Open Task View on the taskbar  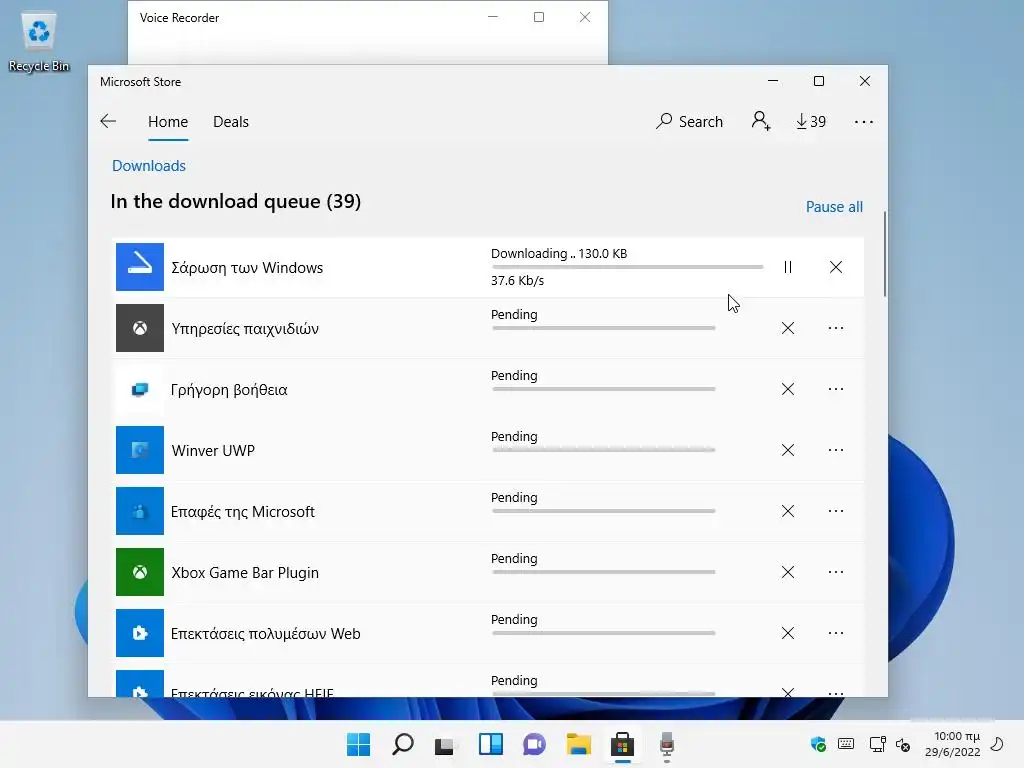pyautogui.click(x=446, y=744)
